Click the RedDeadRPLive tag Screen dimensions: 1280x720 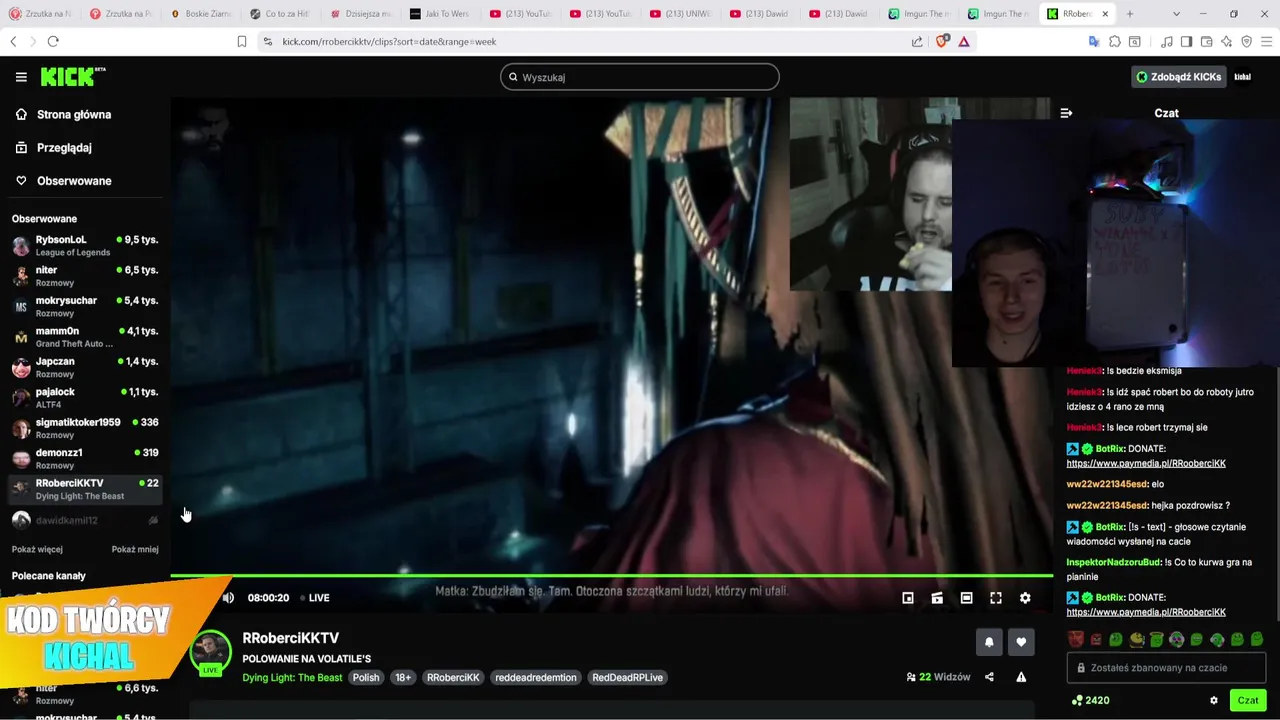point(628,677)
